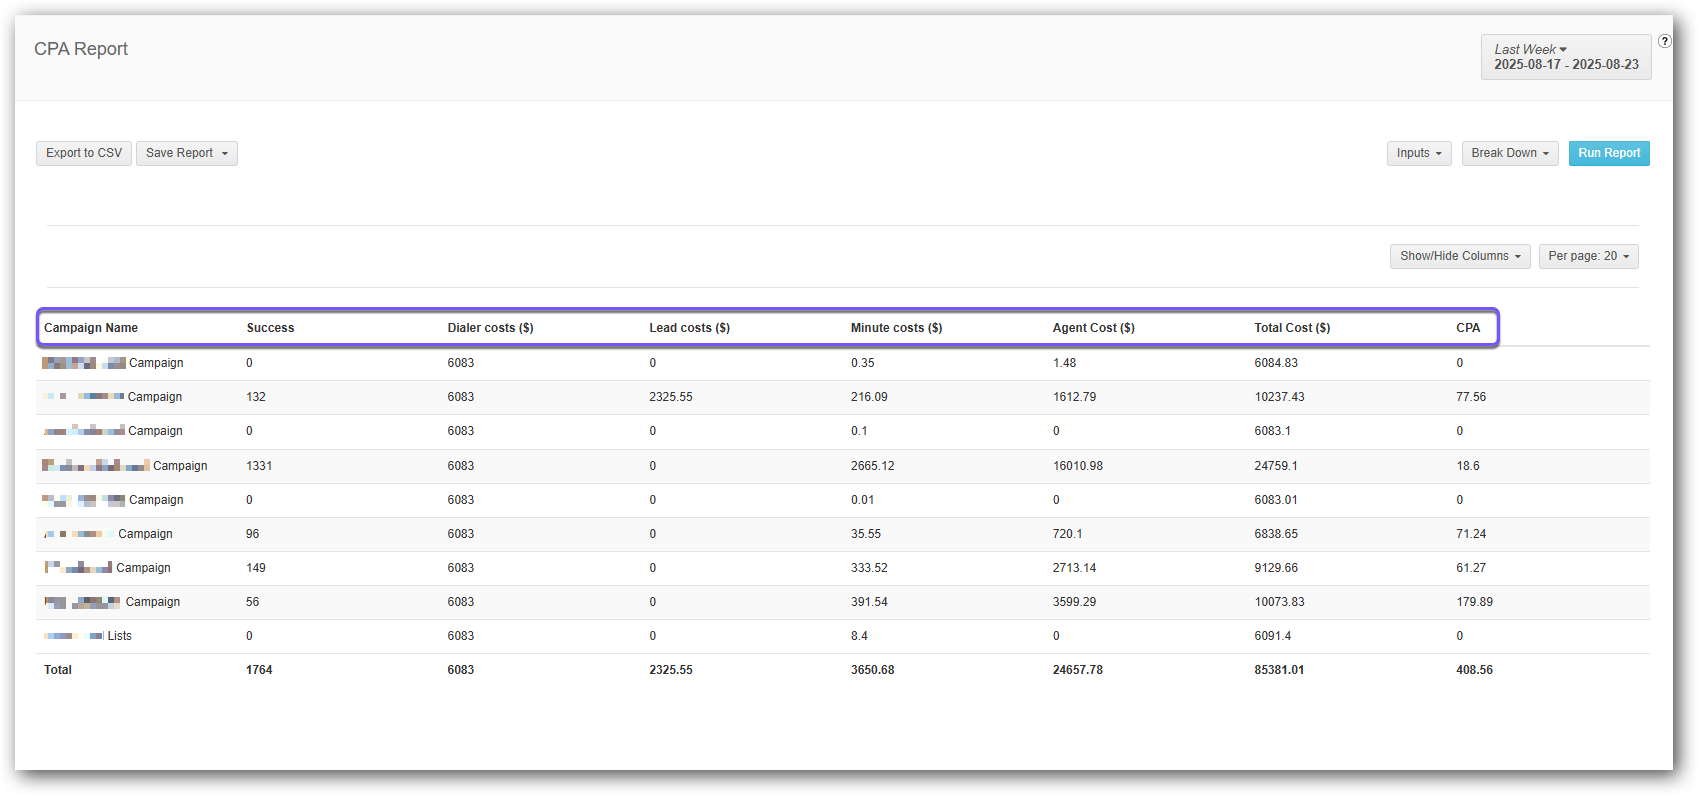Select the Minute costs value 391.54

(x=870, y=602)
